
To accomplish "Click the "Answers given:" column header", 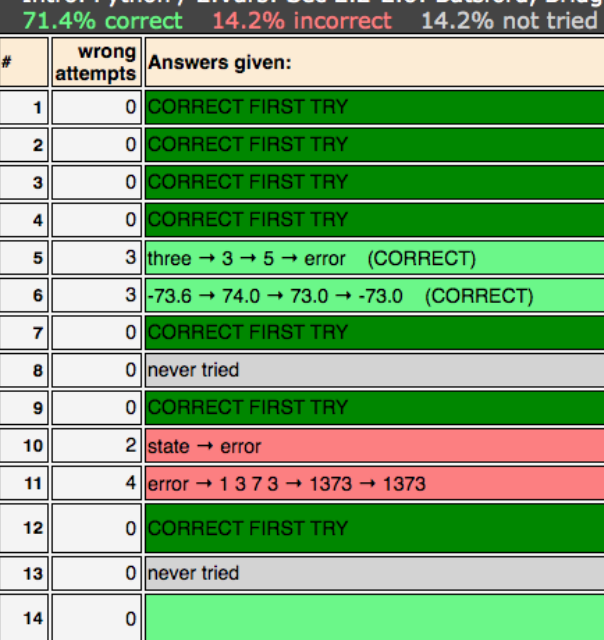I will 219,62.
